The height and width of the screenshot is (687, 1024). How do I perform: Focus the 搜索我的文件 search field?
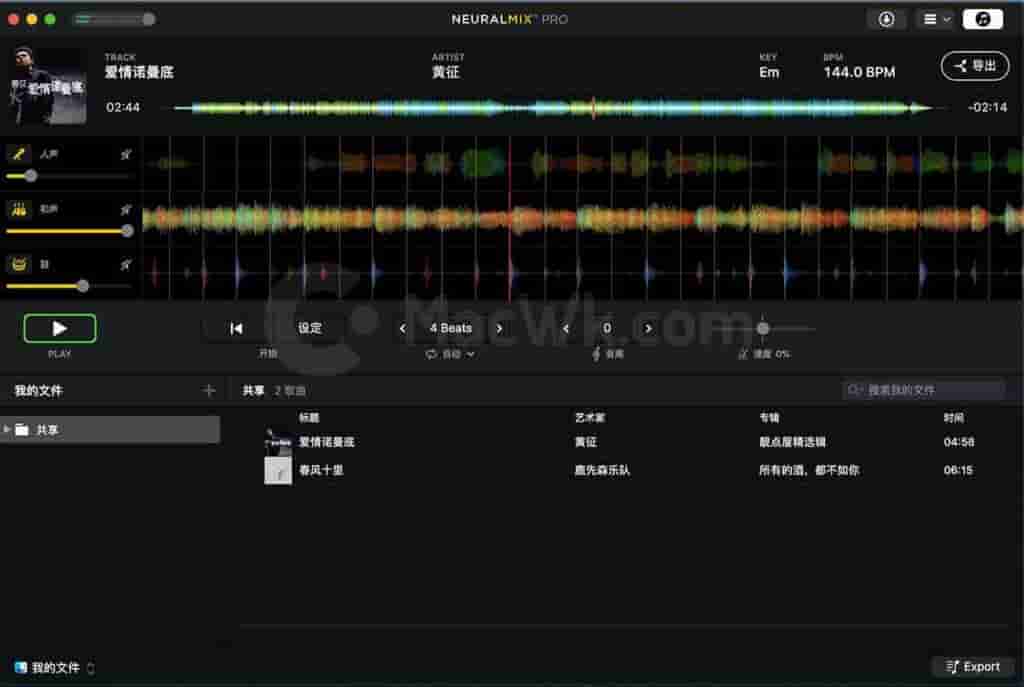(x=923, y=390)
